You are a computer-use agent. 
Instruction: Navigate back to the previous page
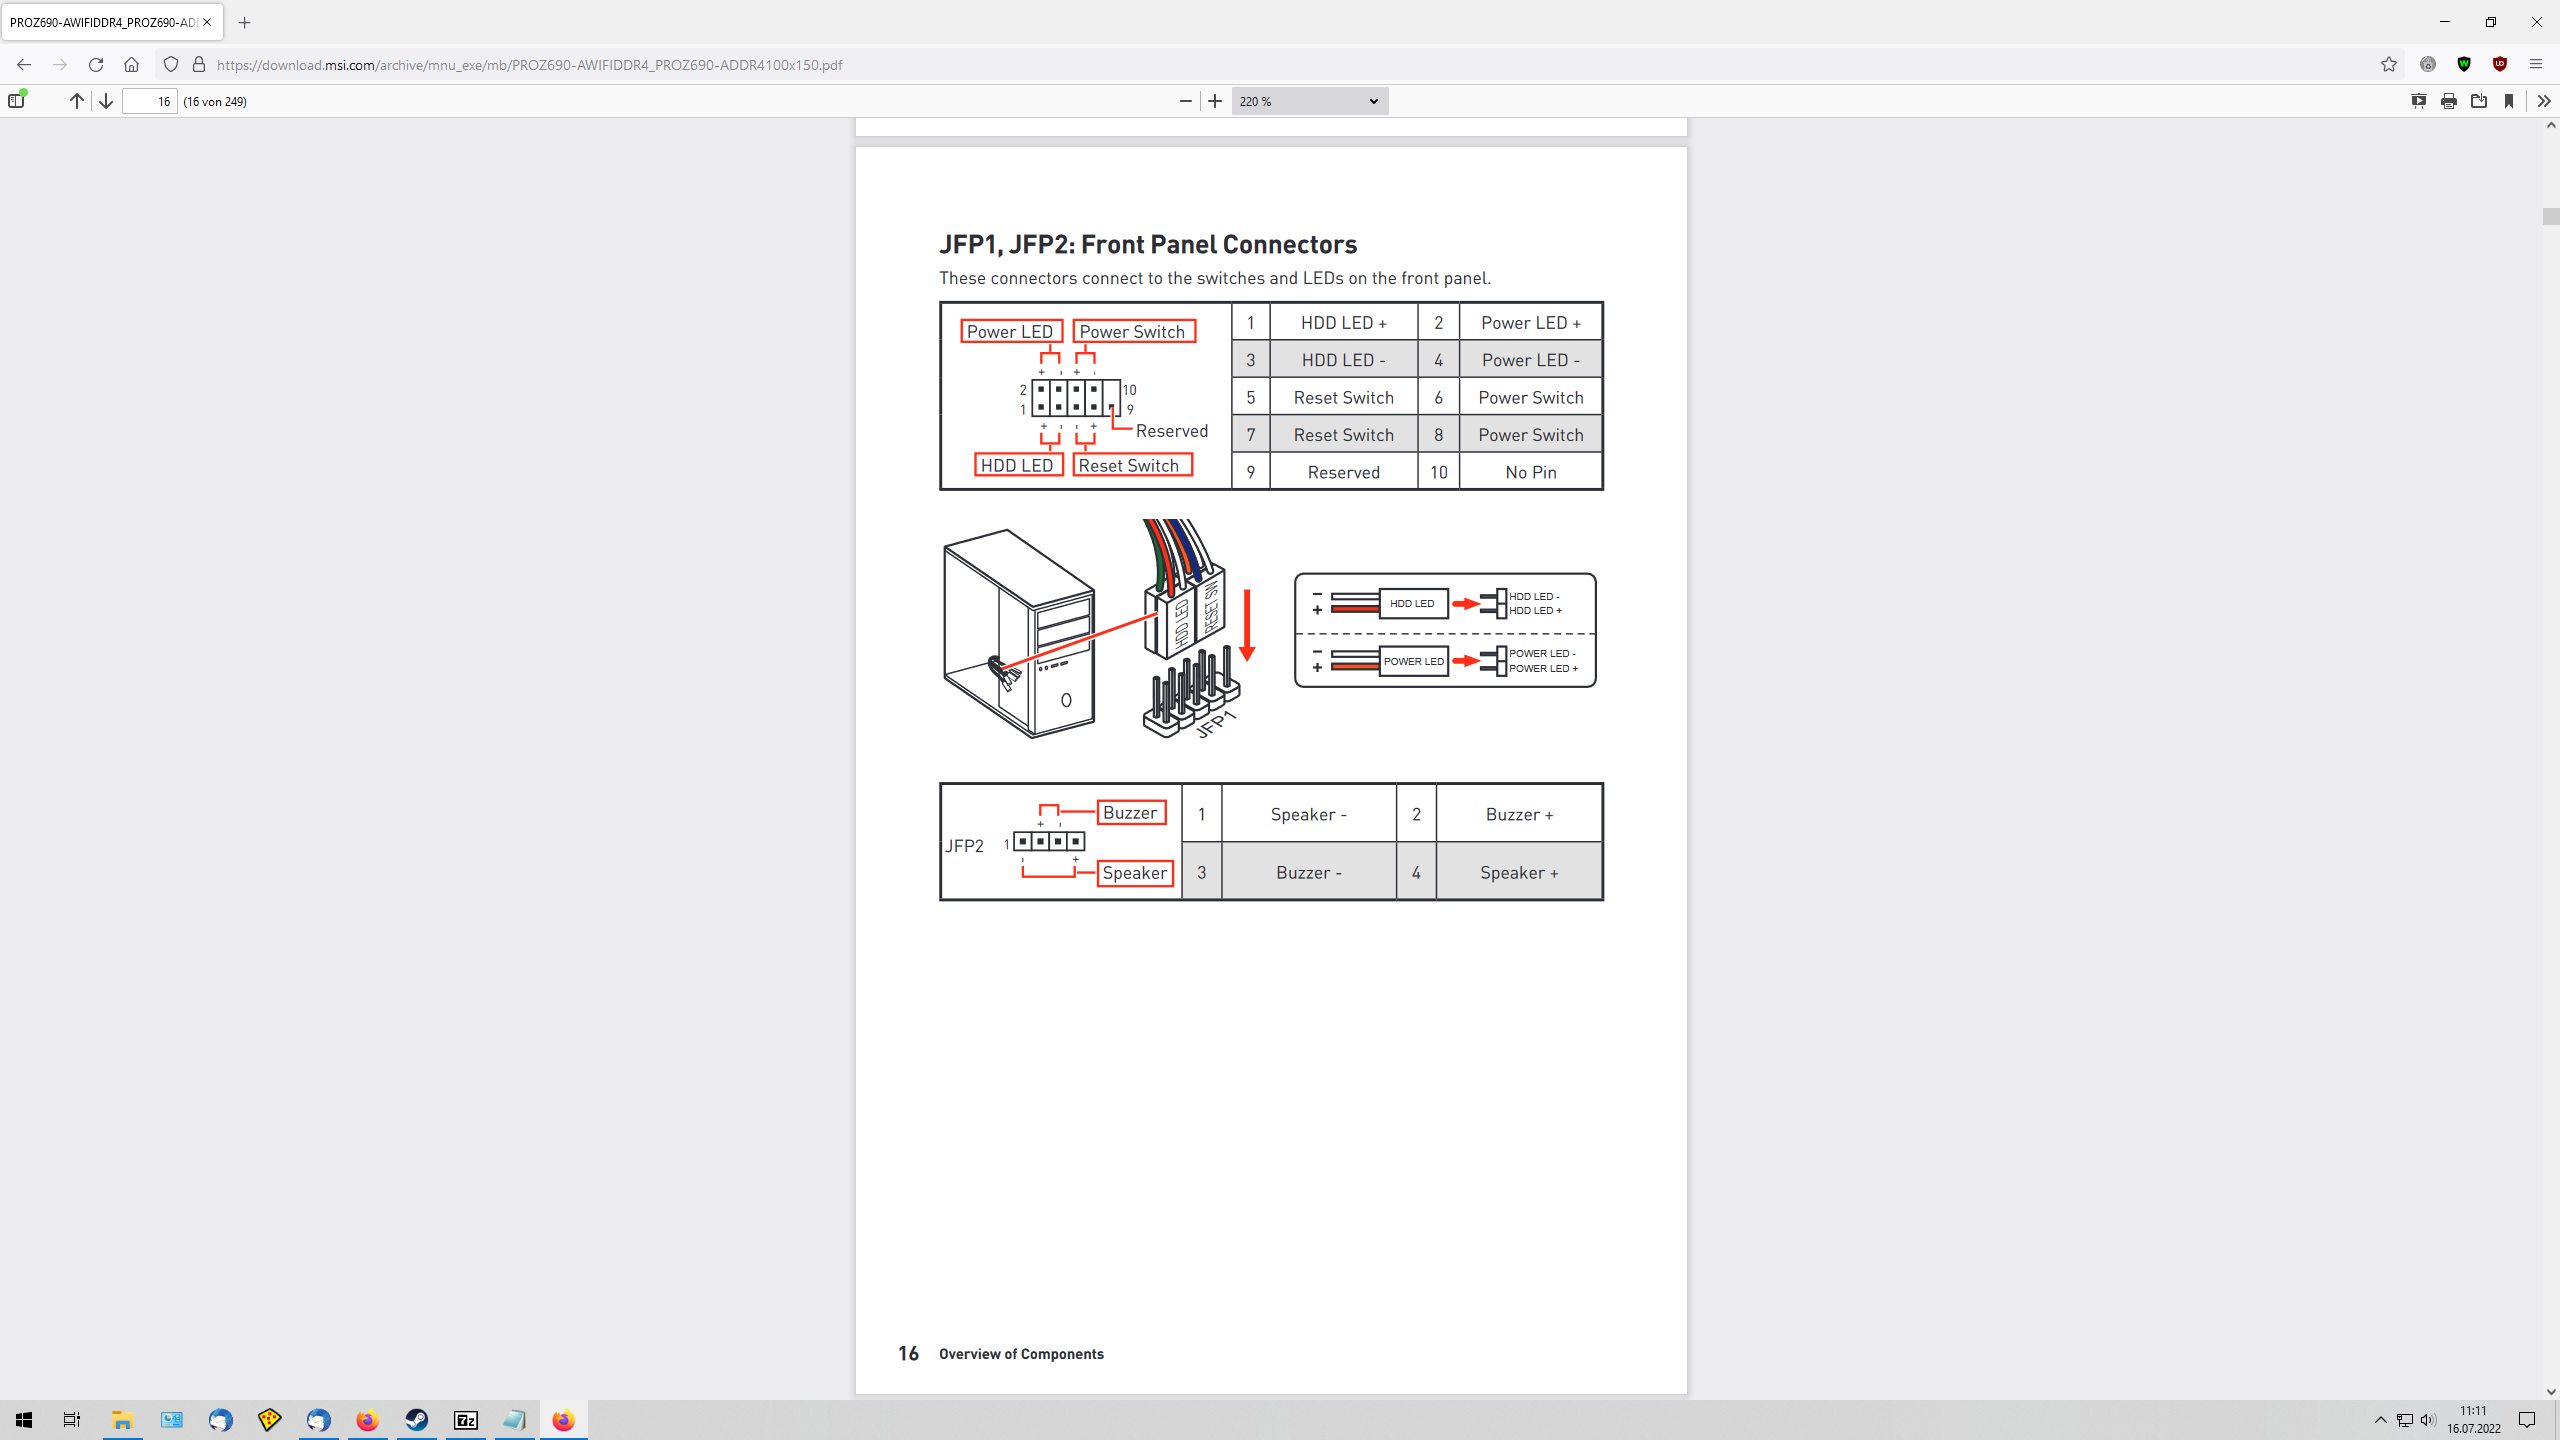point(22,64)
